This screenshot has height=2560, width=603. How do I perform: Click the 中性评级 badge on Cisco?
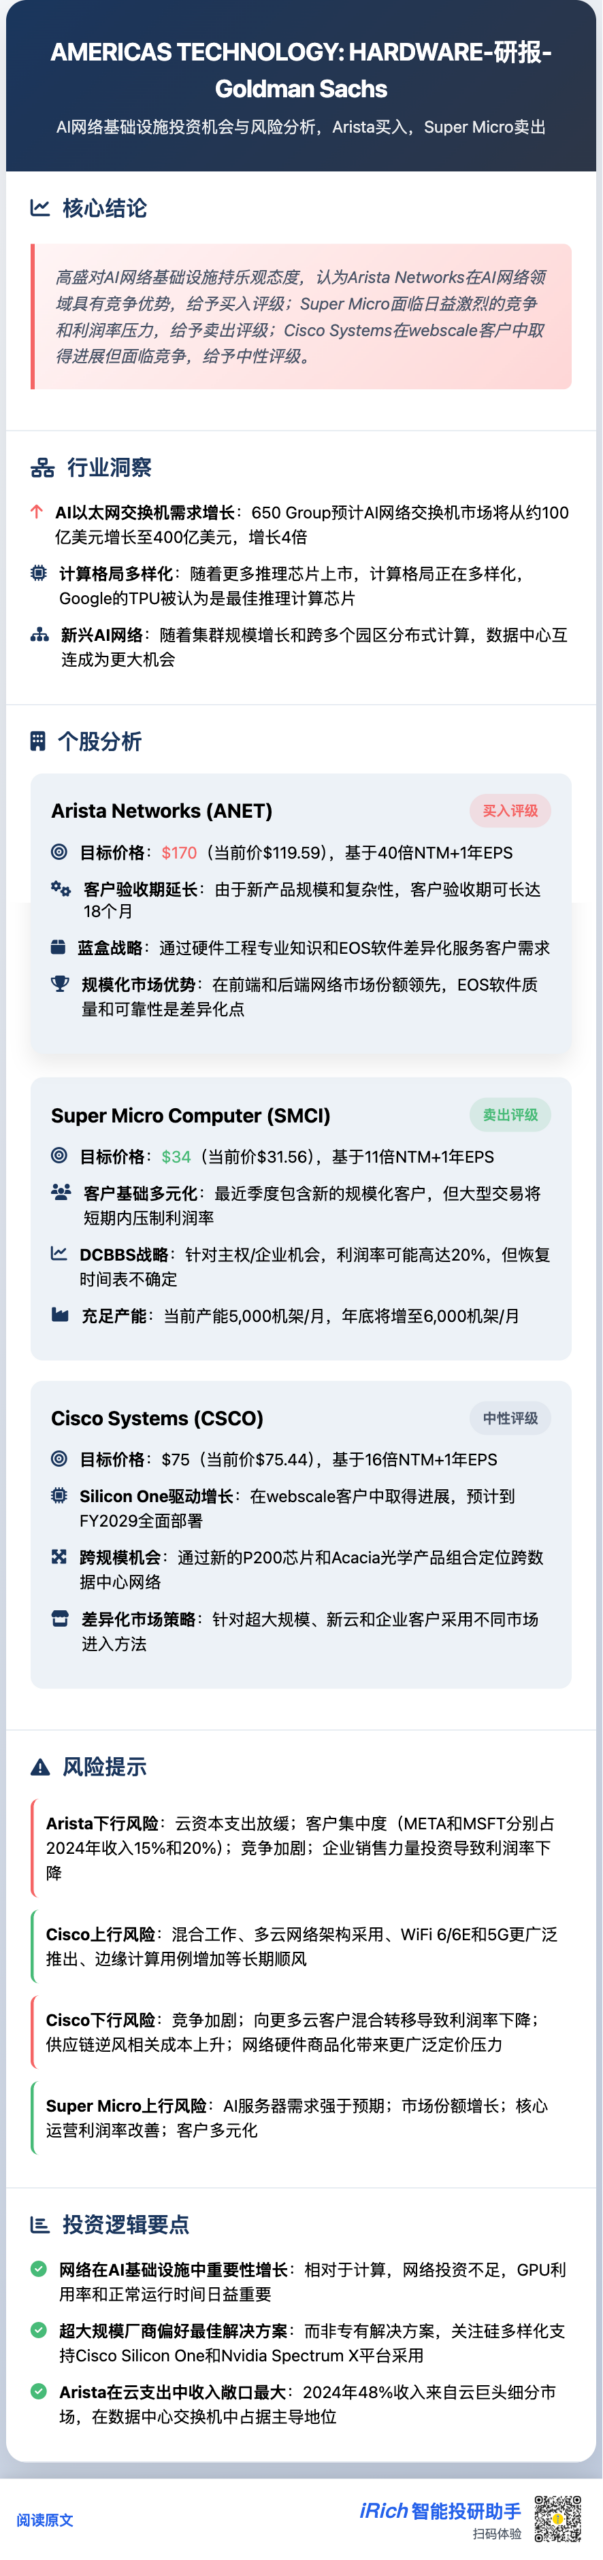510,1418
